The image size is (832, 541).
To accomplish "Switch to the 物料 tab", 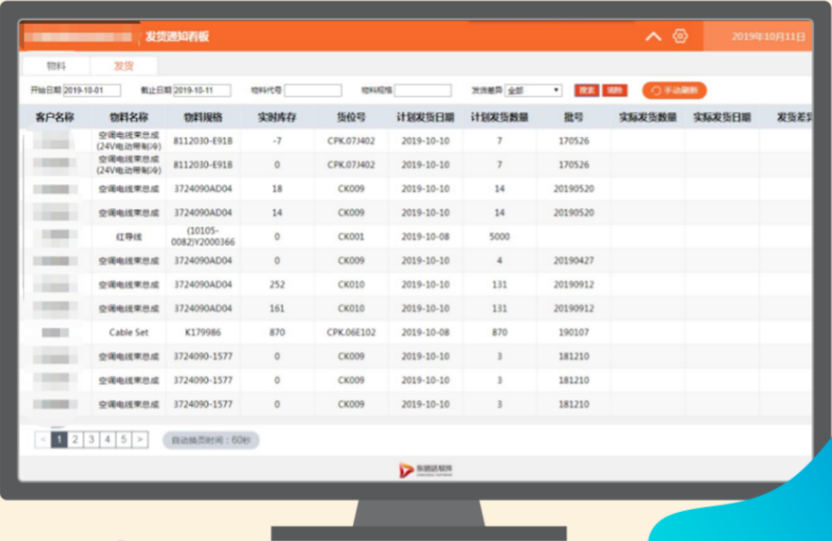I will pyautogui.click(x=56, y=66).
